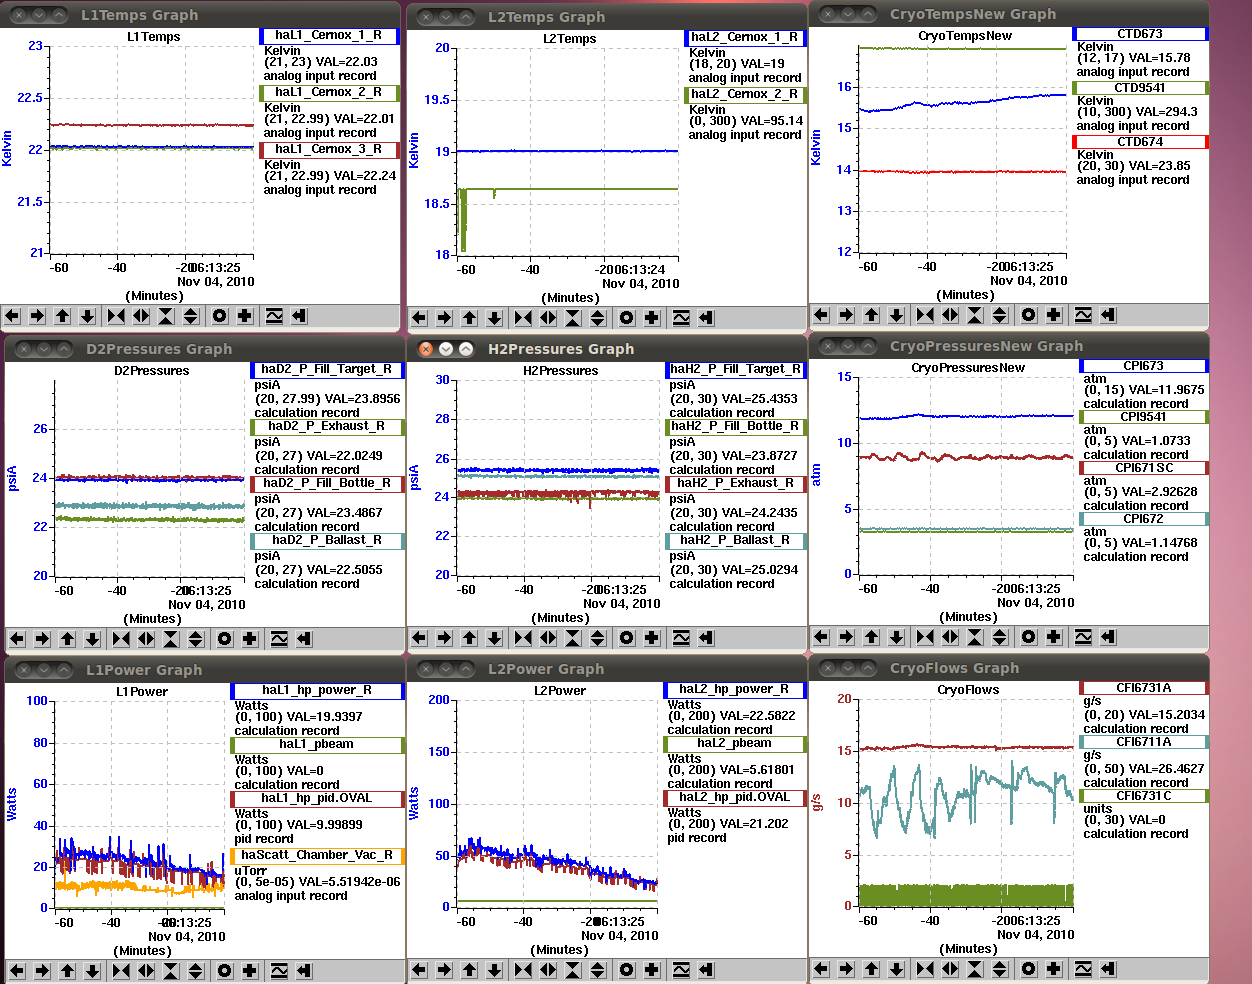This screenshot has width=1252, height=984.
Task: Select the CFI6731C legend label
Action: [1144, 796]
